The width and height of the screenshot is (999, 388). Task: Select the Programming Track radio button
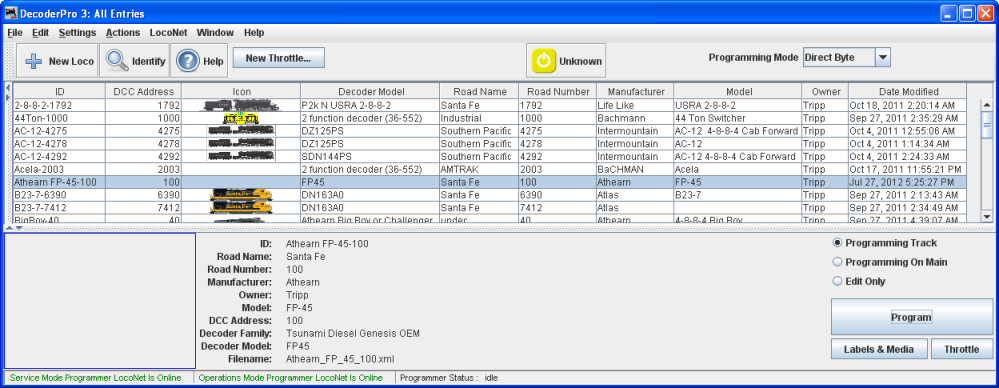tap(838, 243)
